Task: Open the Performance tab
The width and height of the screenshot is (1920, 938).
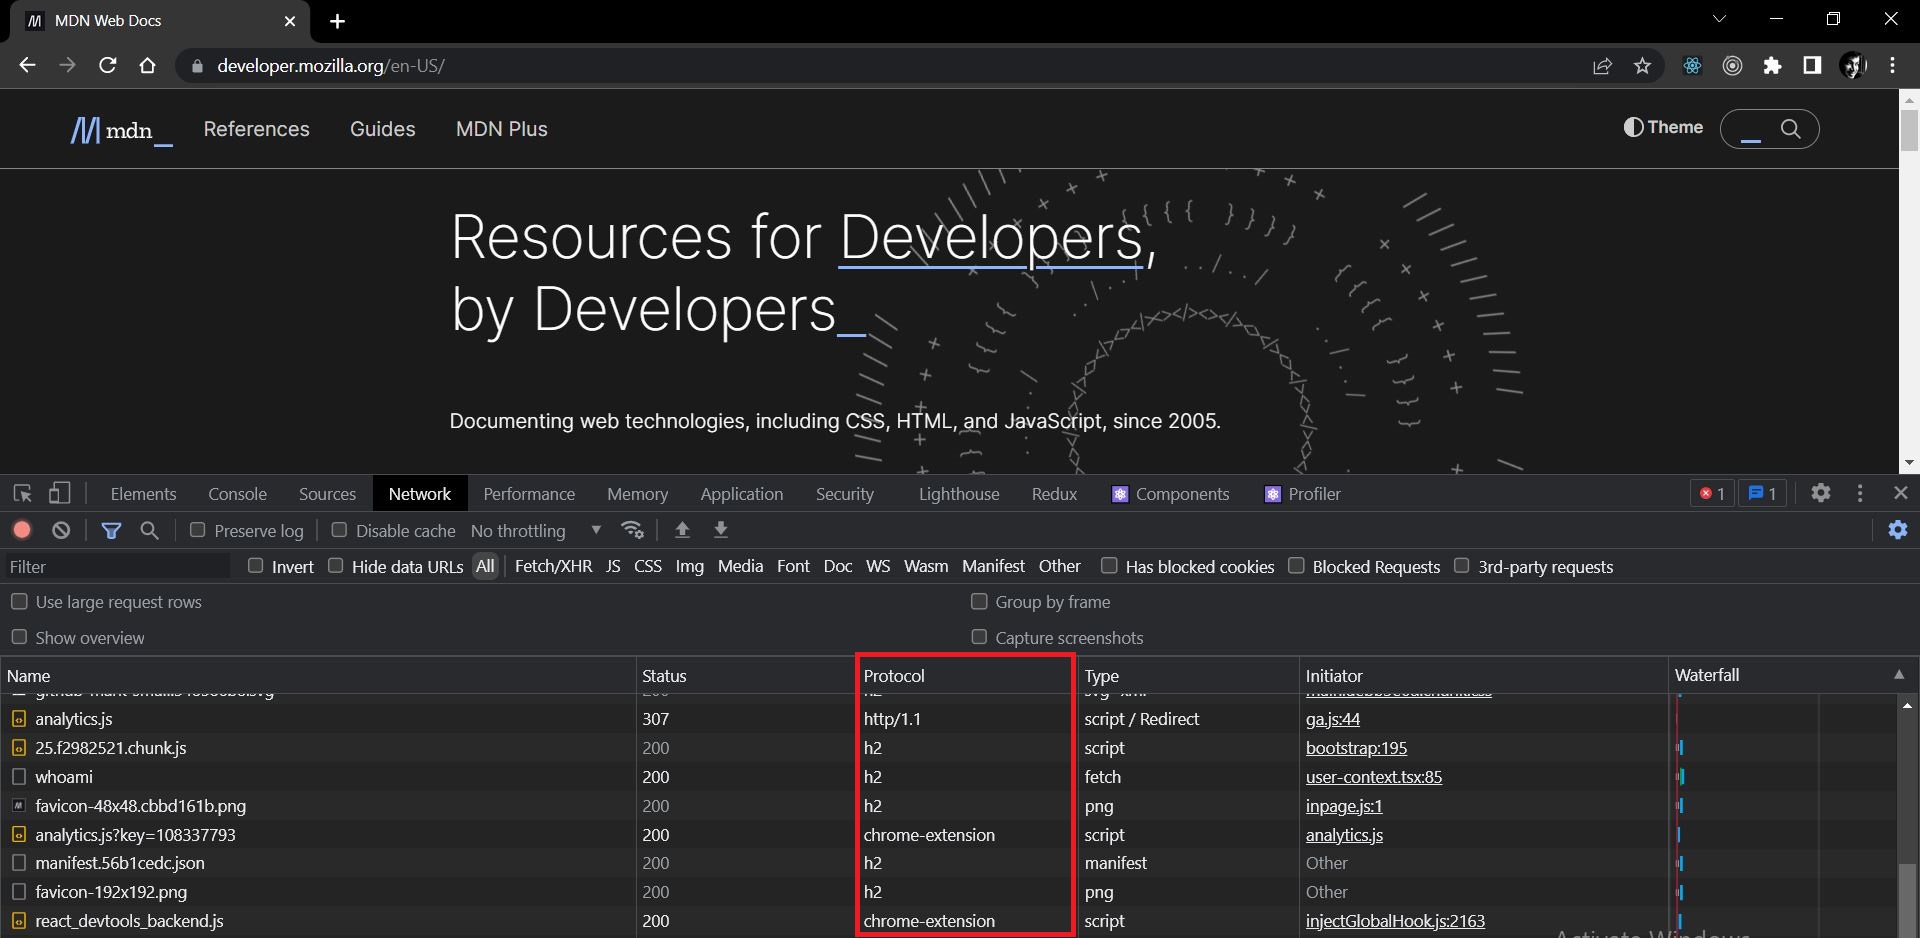Action: click(529, 494)
